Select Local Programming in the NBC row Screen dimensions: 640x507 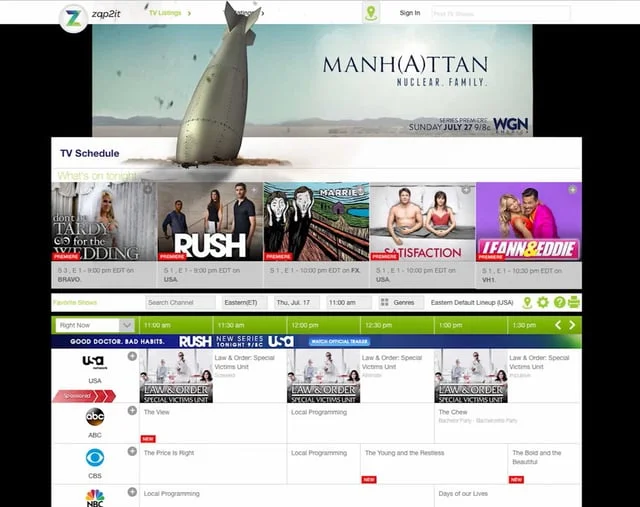[x=171, y=494]
